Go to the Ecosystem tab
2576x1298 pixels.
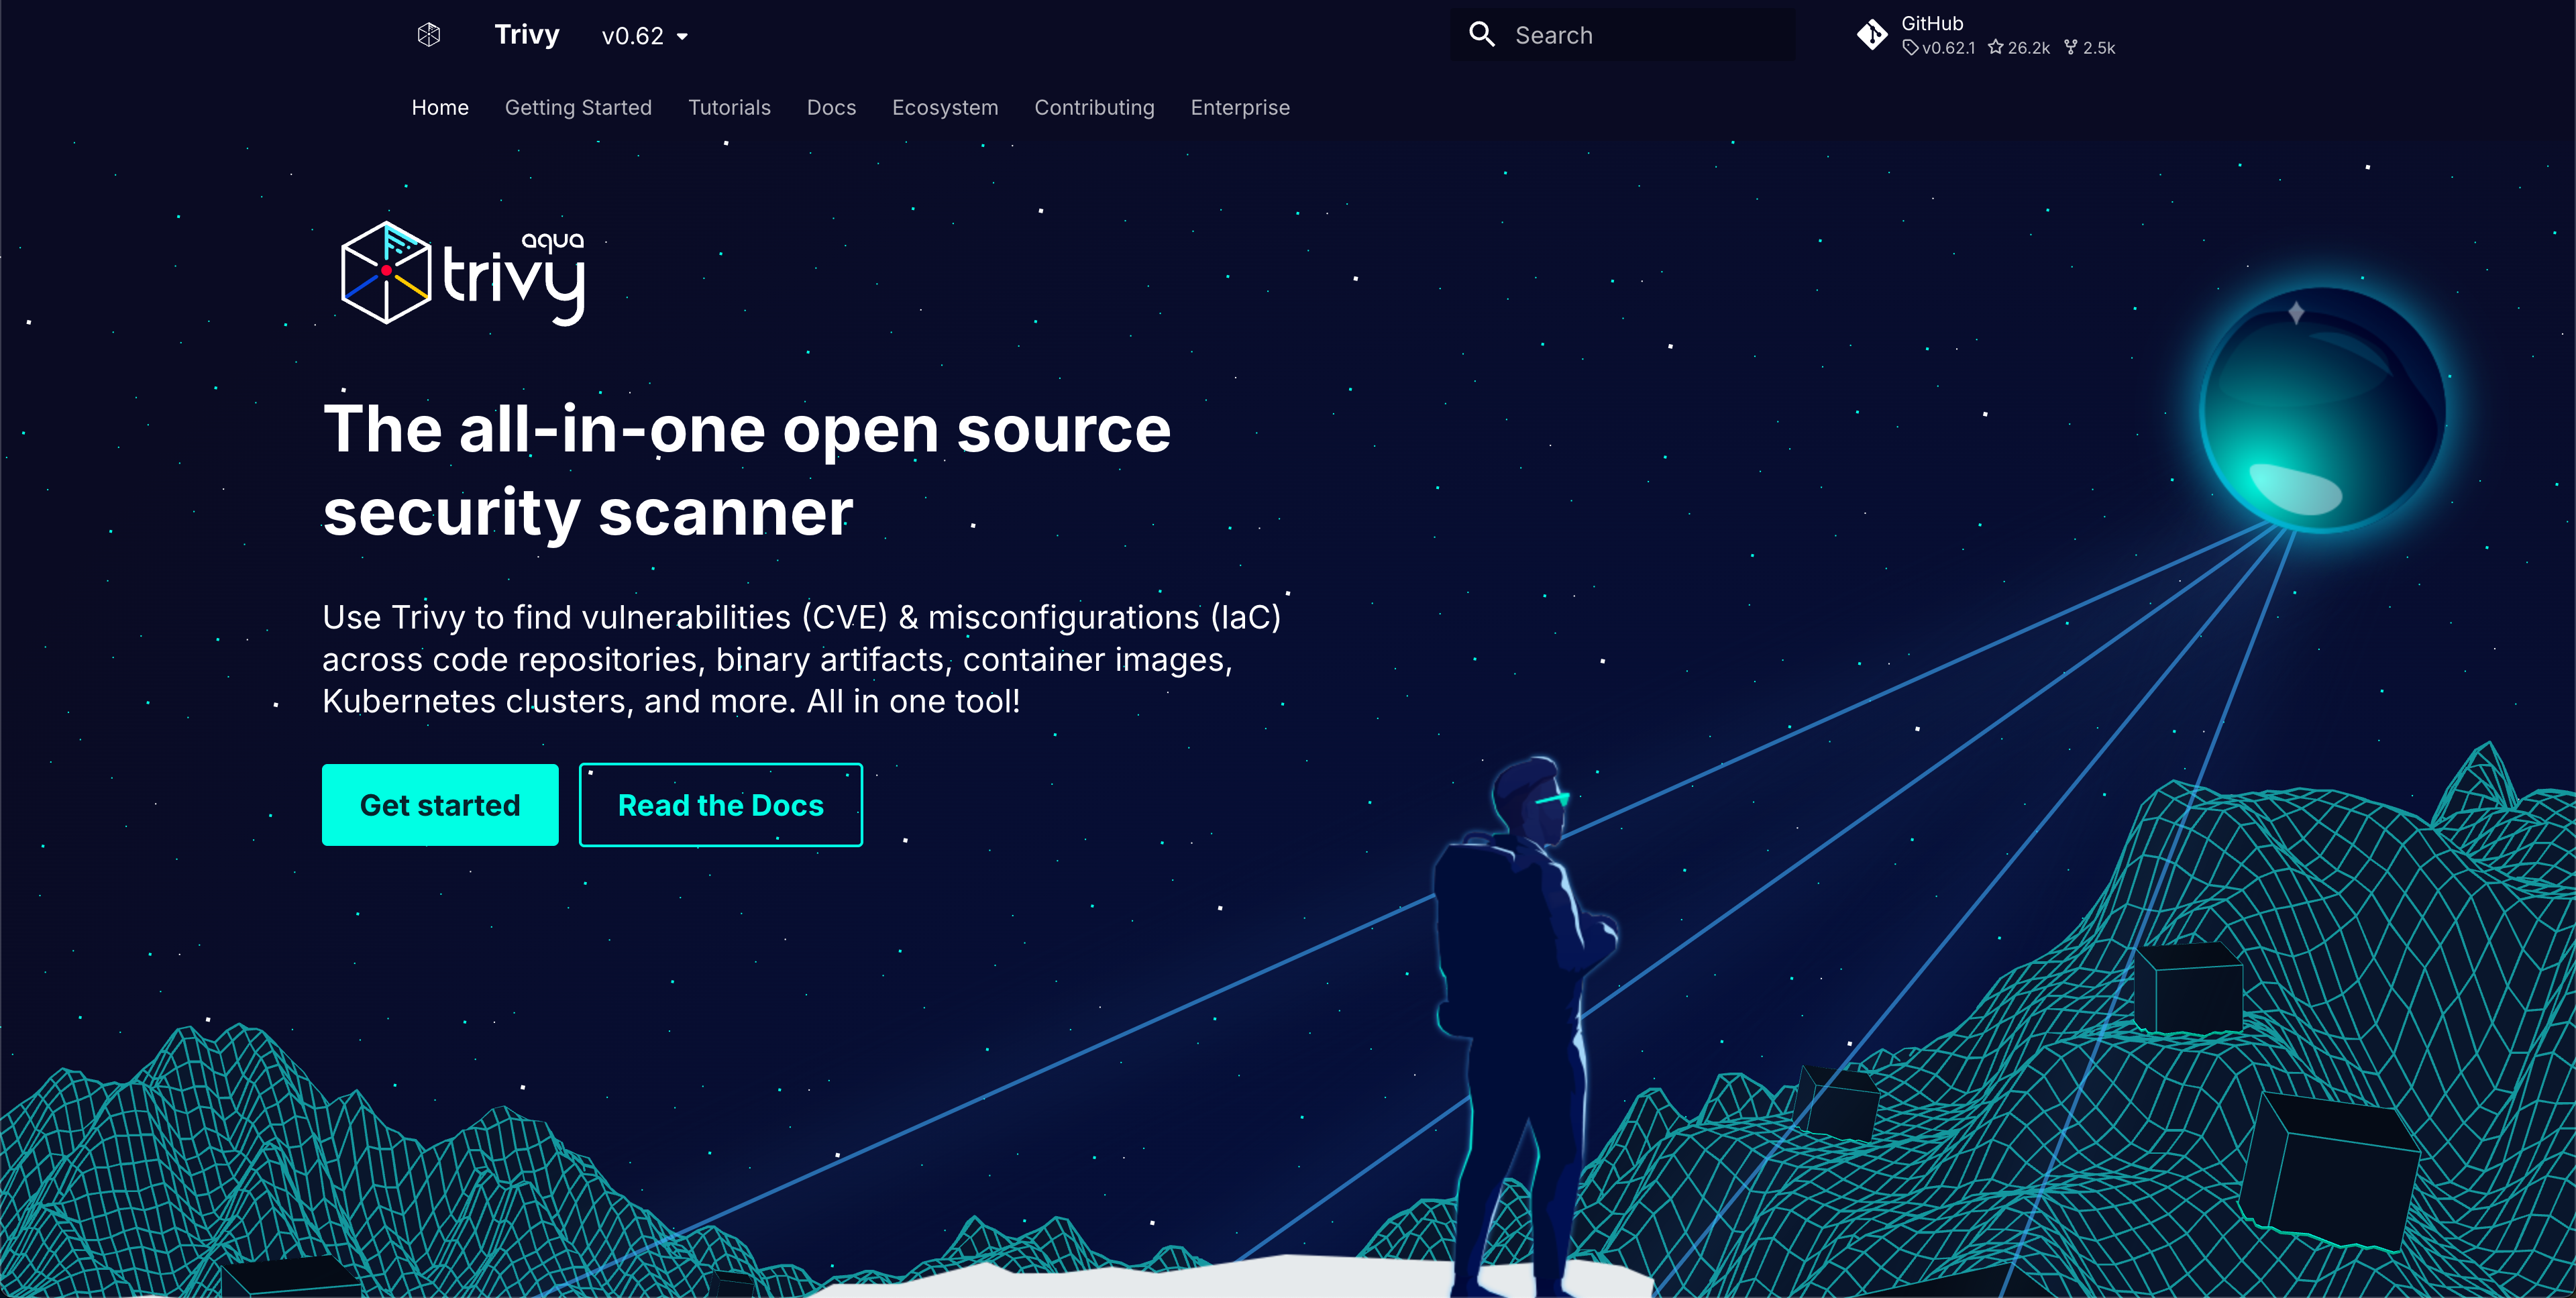point(945,108)
